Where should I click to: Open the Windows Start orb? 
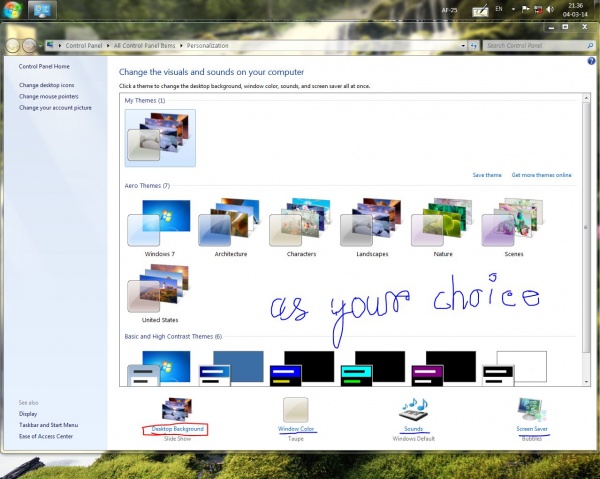point(13,10)
